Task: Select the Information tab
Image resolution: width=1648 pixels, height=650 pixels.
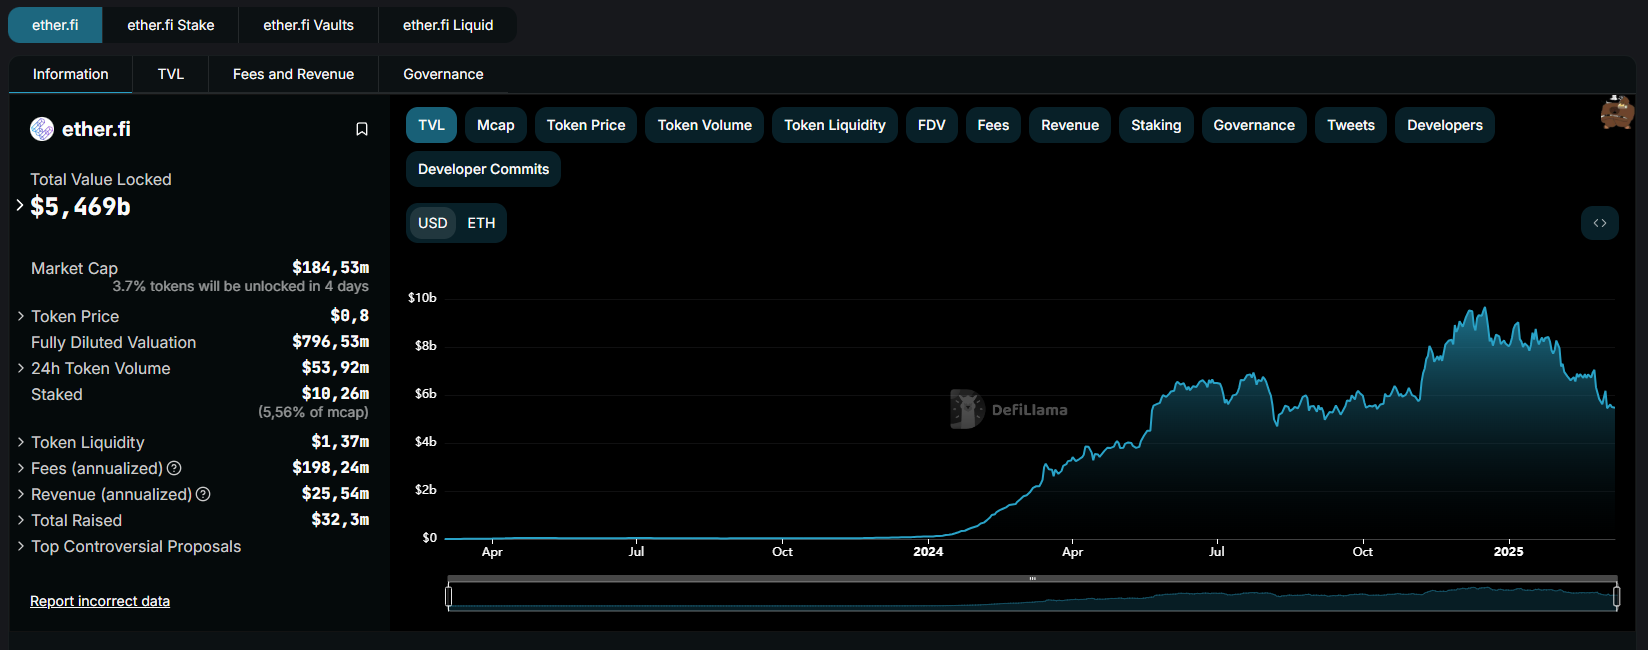Action: click(70, 74)
